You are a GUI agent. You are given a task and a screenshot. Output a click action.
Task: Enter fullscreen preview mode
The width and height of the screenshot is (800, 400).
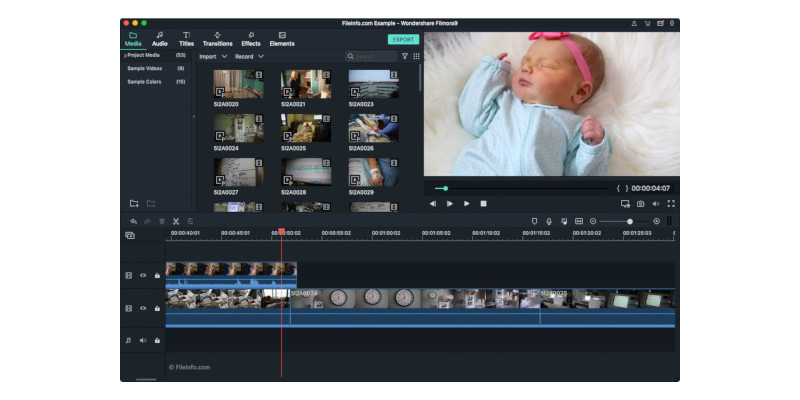[x=671, y=203]
